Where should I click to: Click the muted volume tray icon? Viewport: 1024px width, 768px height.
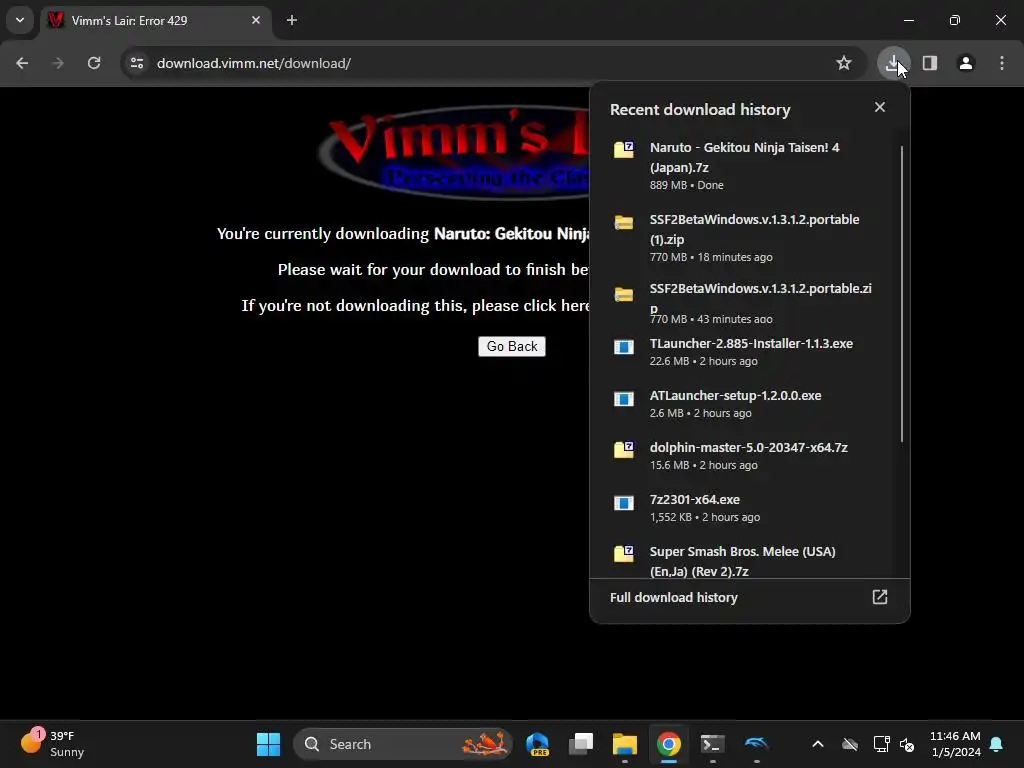(906, 744)
